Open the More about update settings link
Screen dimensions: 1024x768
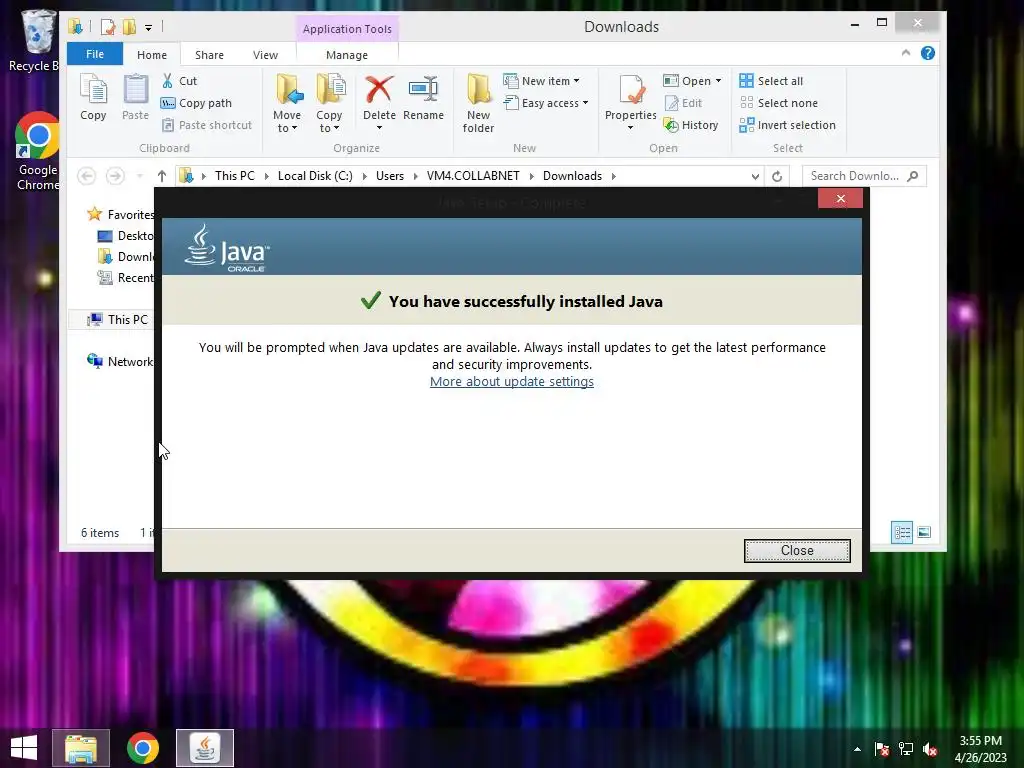click(511, 381)
